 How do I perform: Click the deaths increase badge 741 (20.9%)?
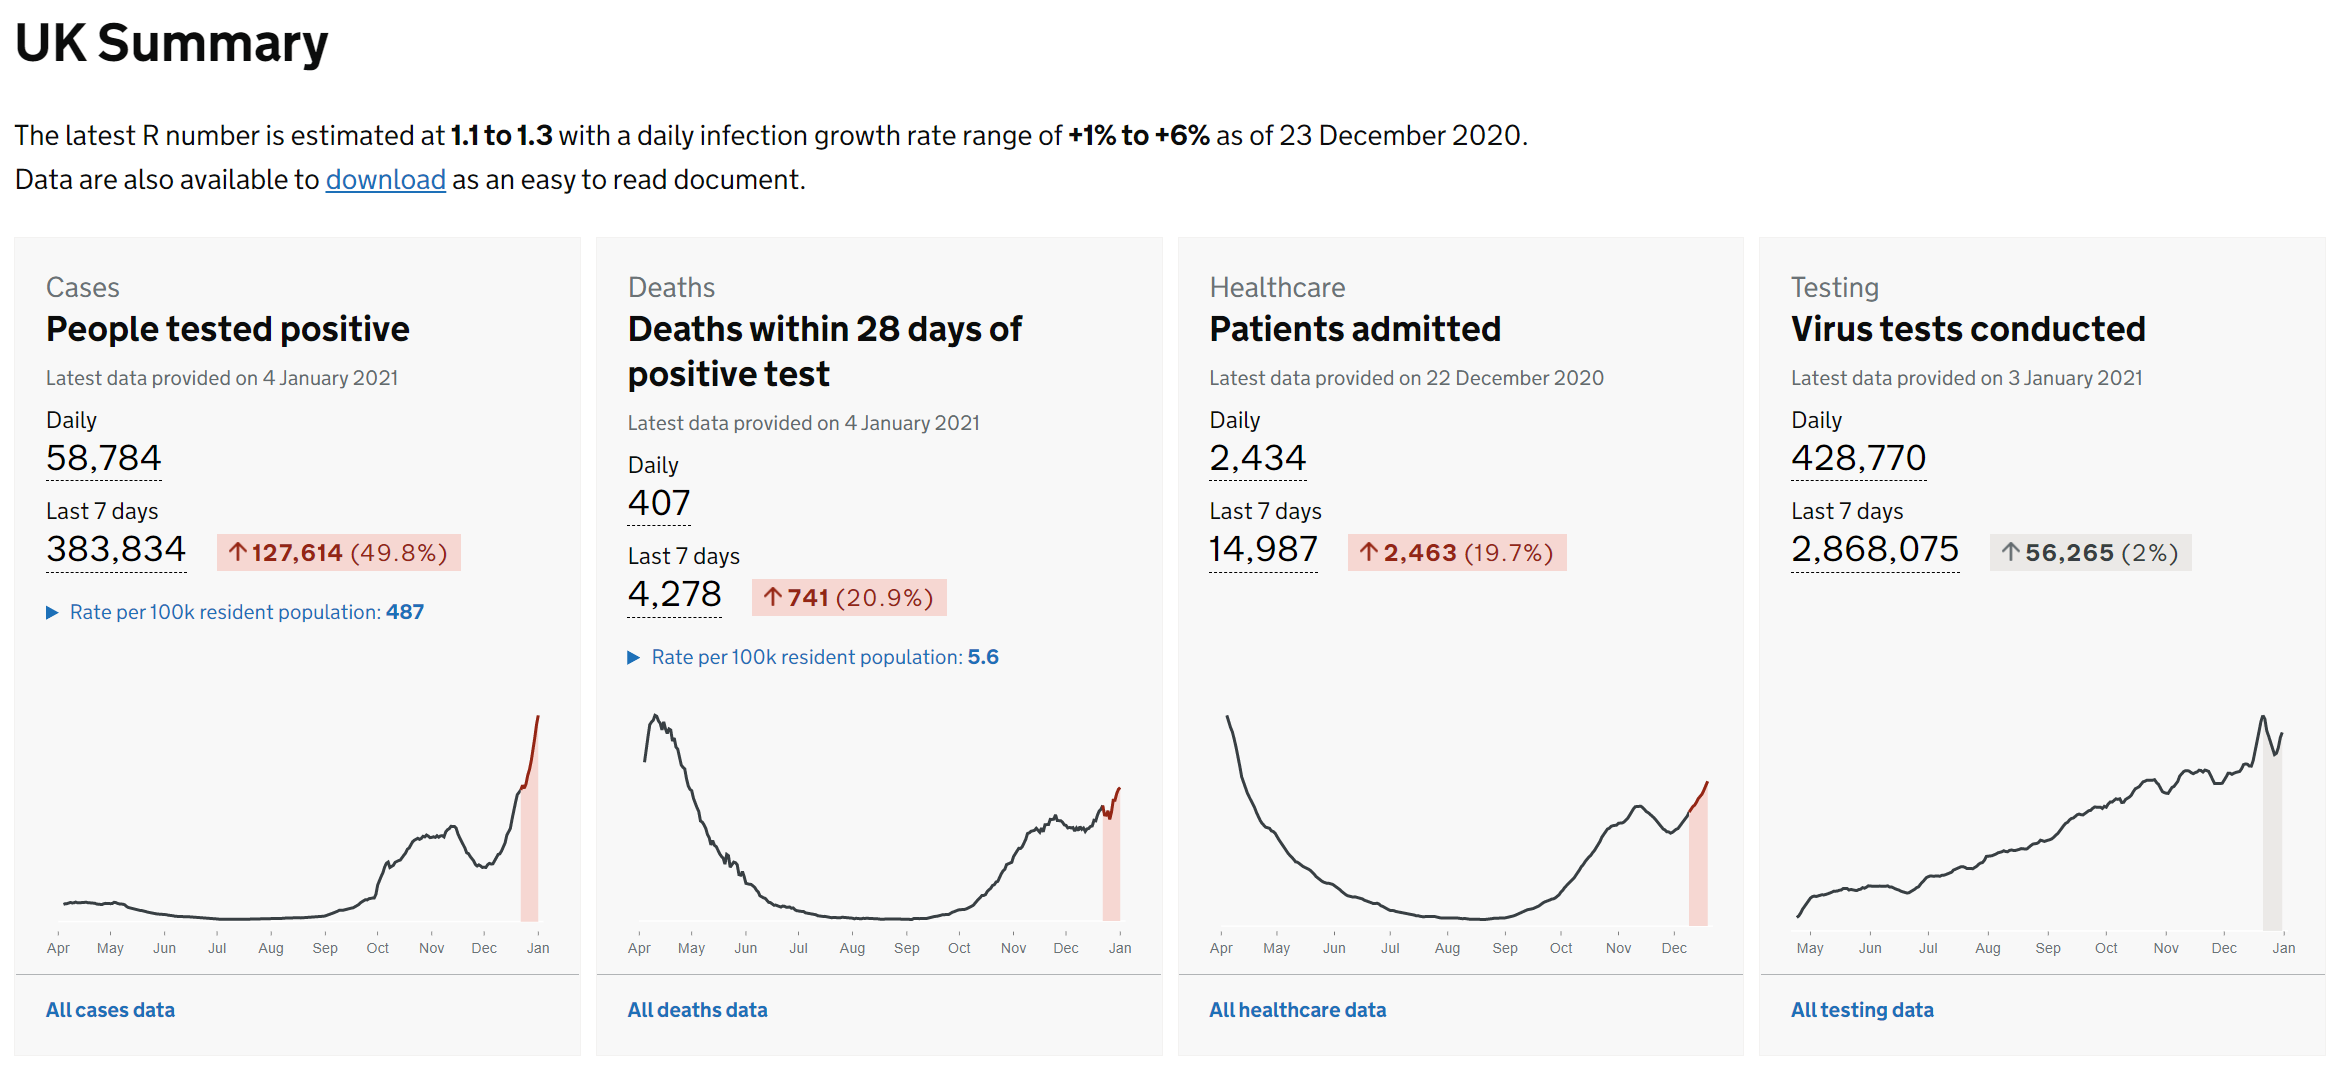pos(848,598)
